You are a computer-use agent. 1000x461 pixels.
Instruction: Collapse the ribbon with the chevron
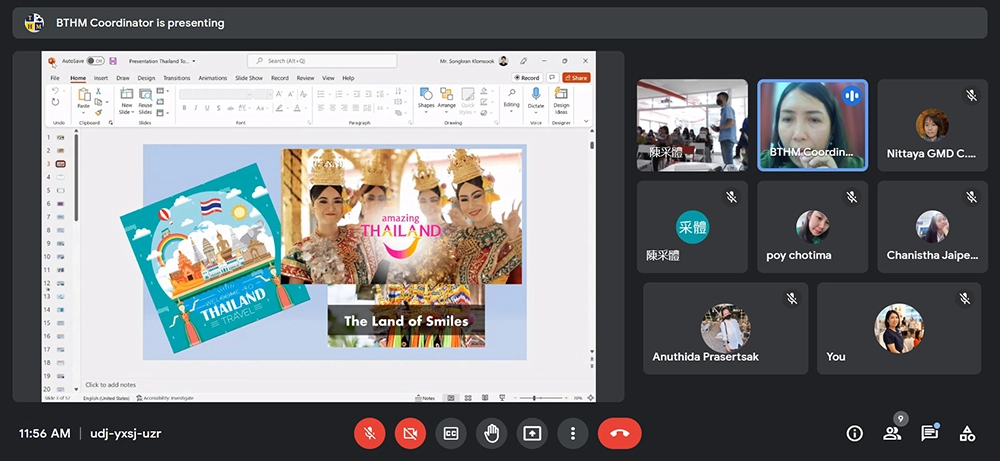click(586, 121)
